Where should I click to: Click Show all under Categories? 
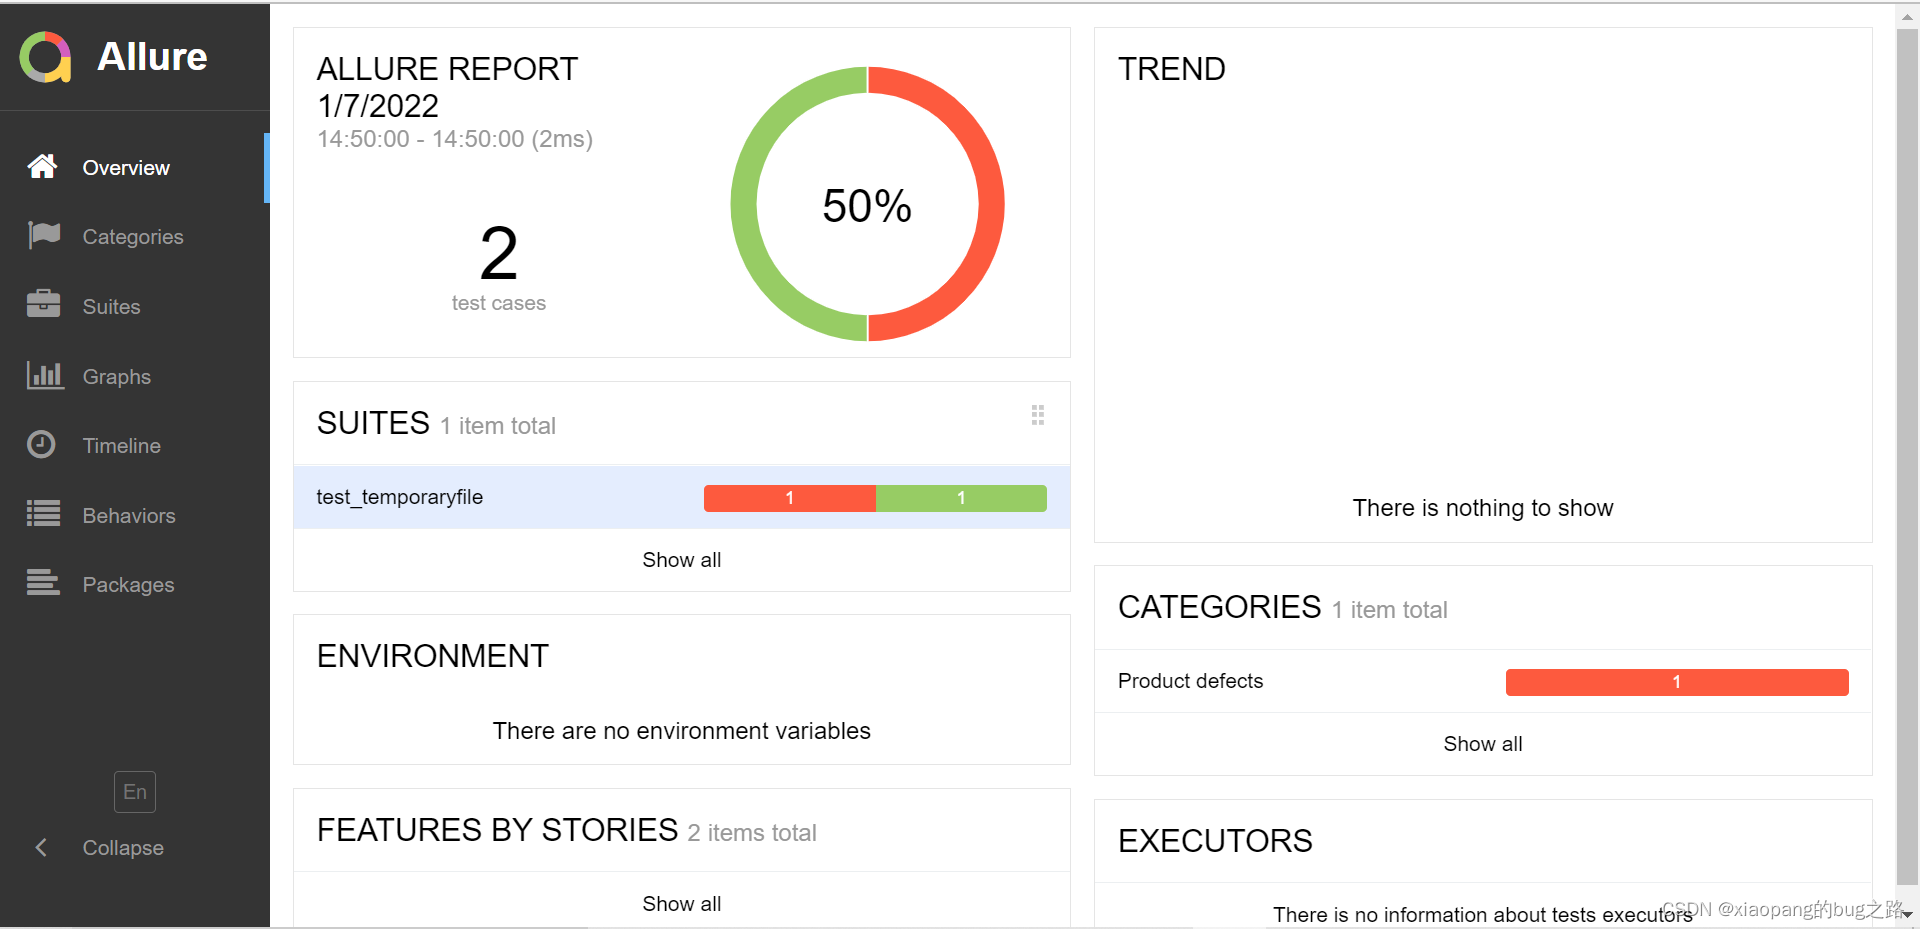point(1483,744)
